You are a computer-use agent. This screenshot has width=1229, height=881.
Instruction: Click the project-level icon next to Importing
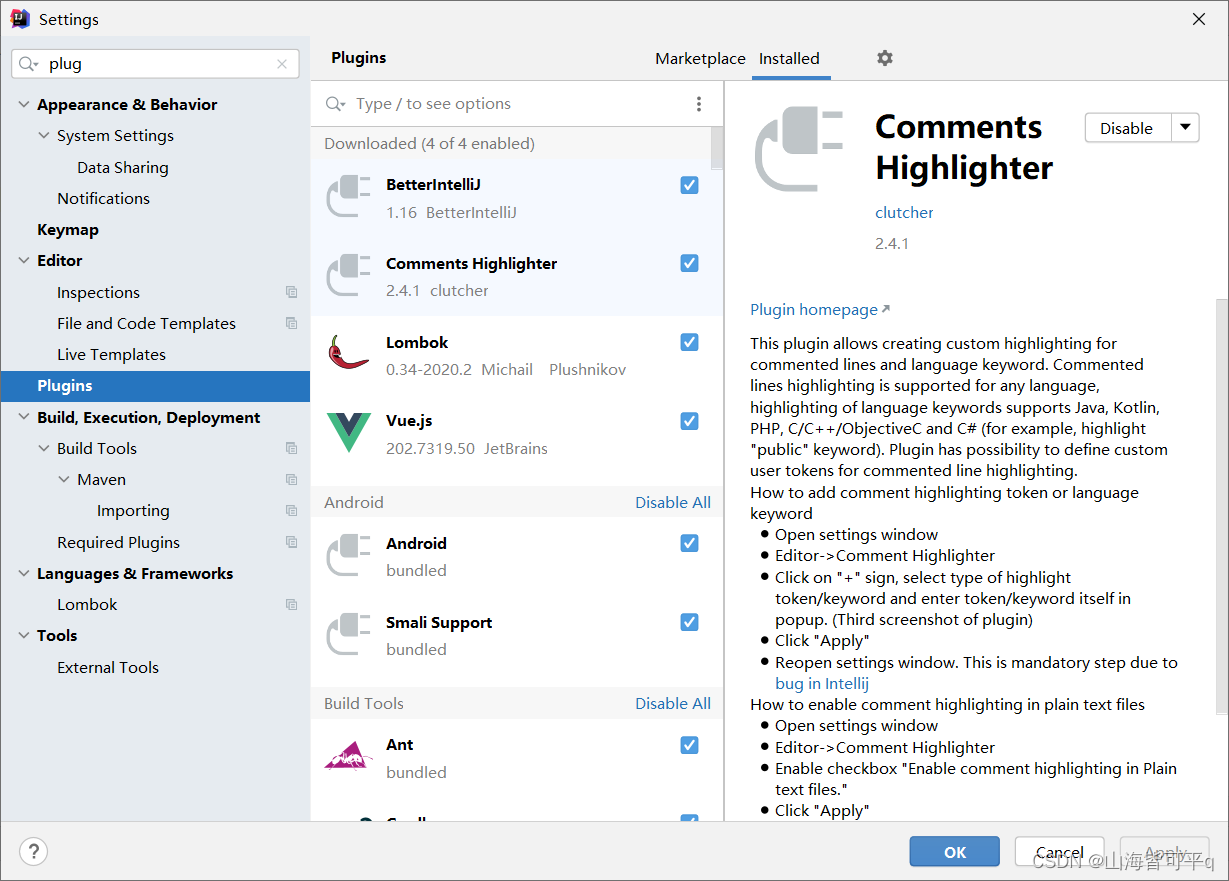pos(291,510)
